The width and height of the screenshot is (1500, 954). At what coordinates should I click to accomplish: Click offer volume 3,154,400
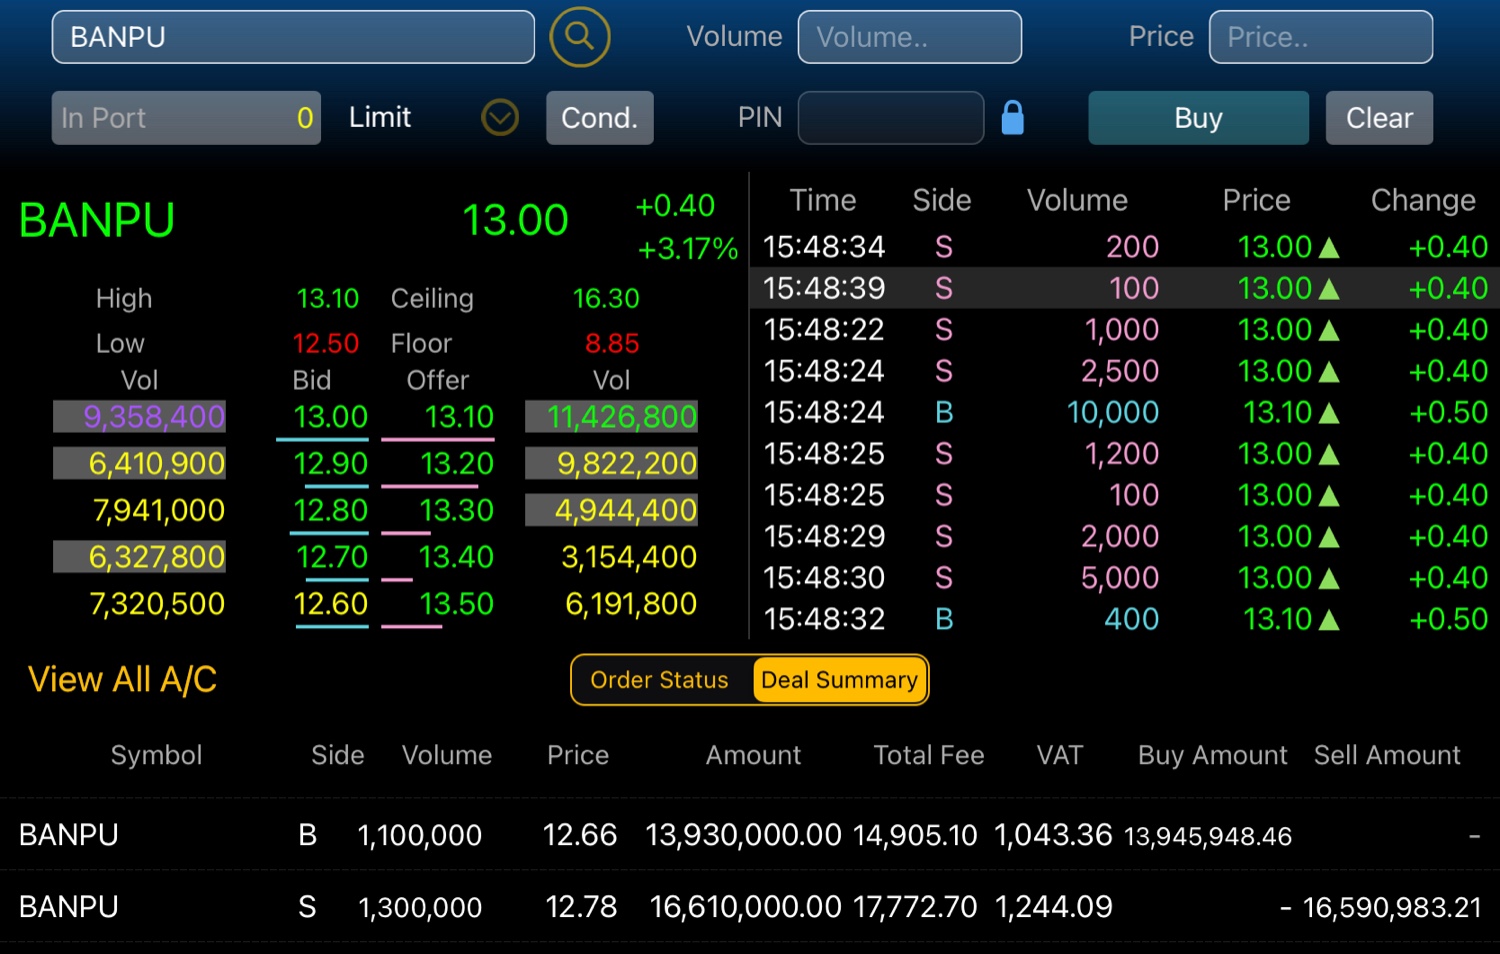[629, 557]
